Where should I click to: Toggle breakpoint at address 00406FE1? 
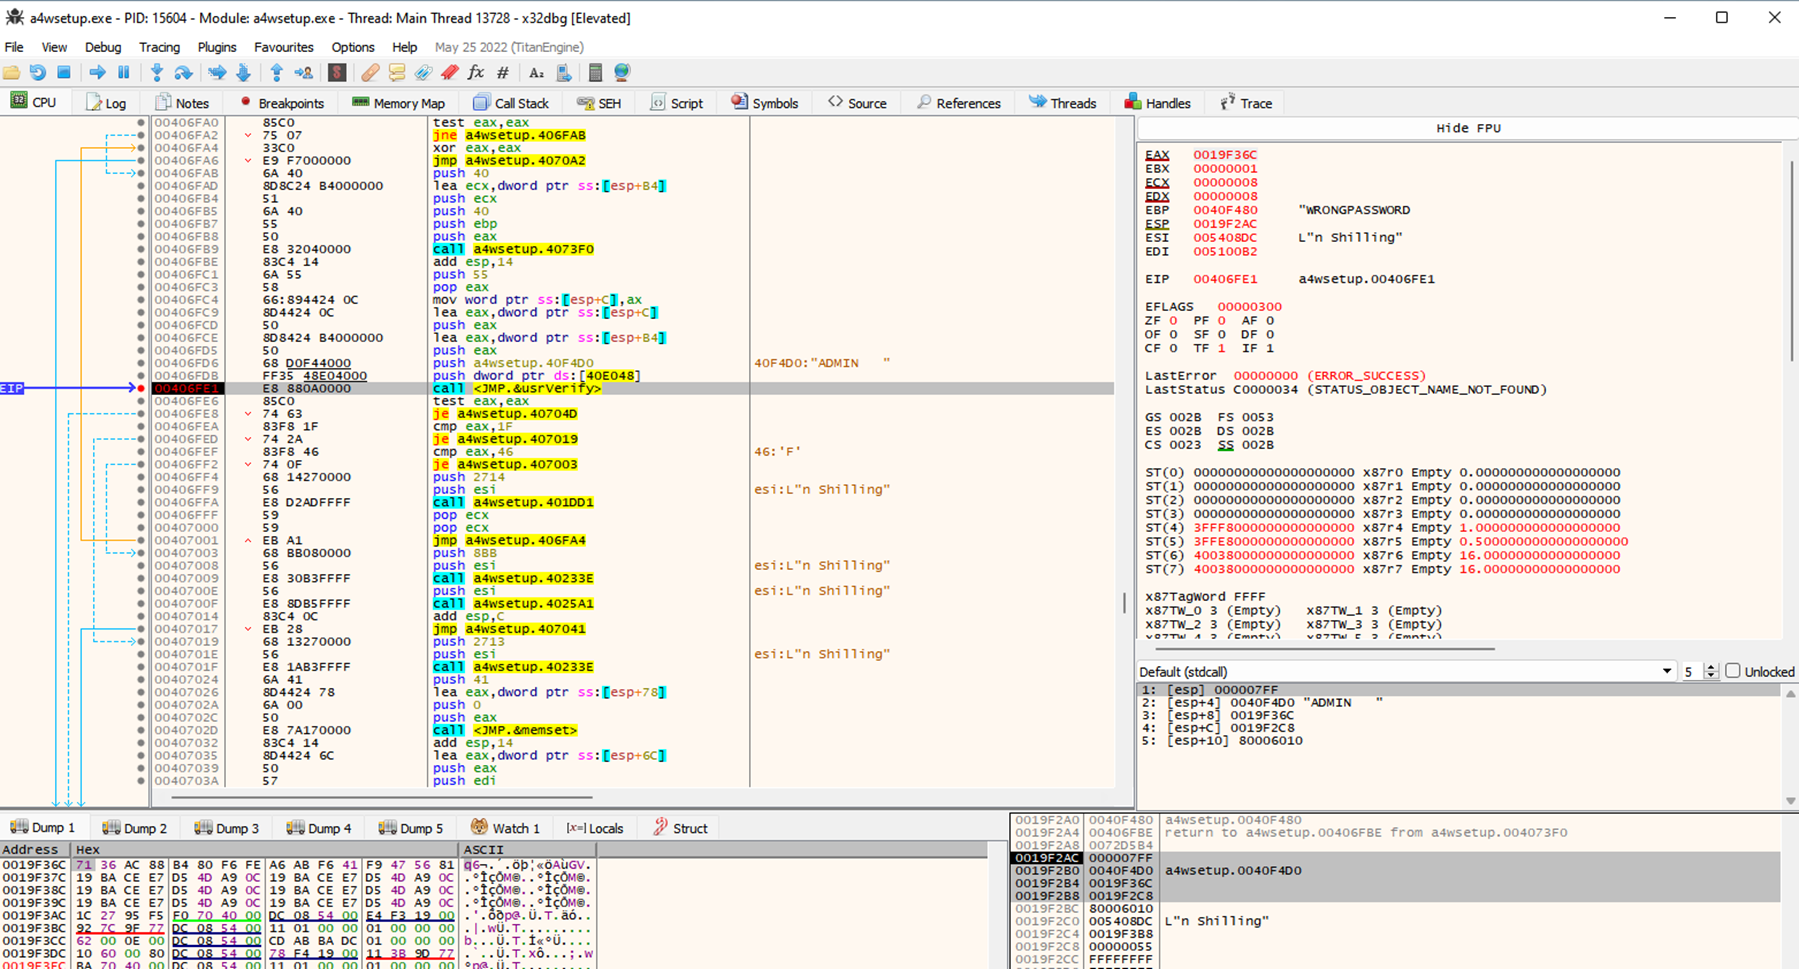pos(141,388)
